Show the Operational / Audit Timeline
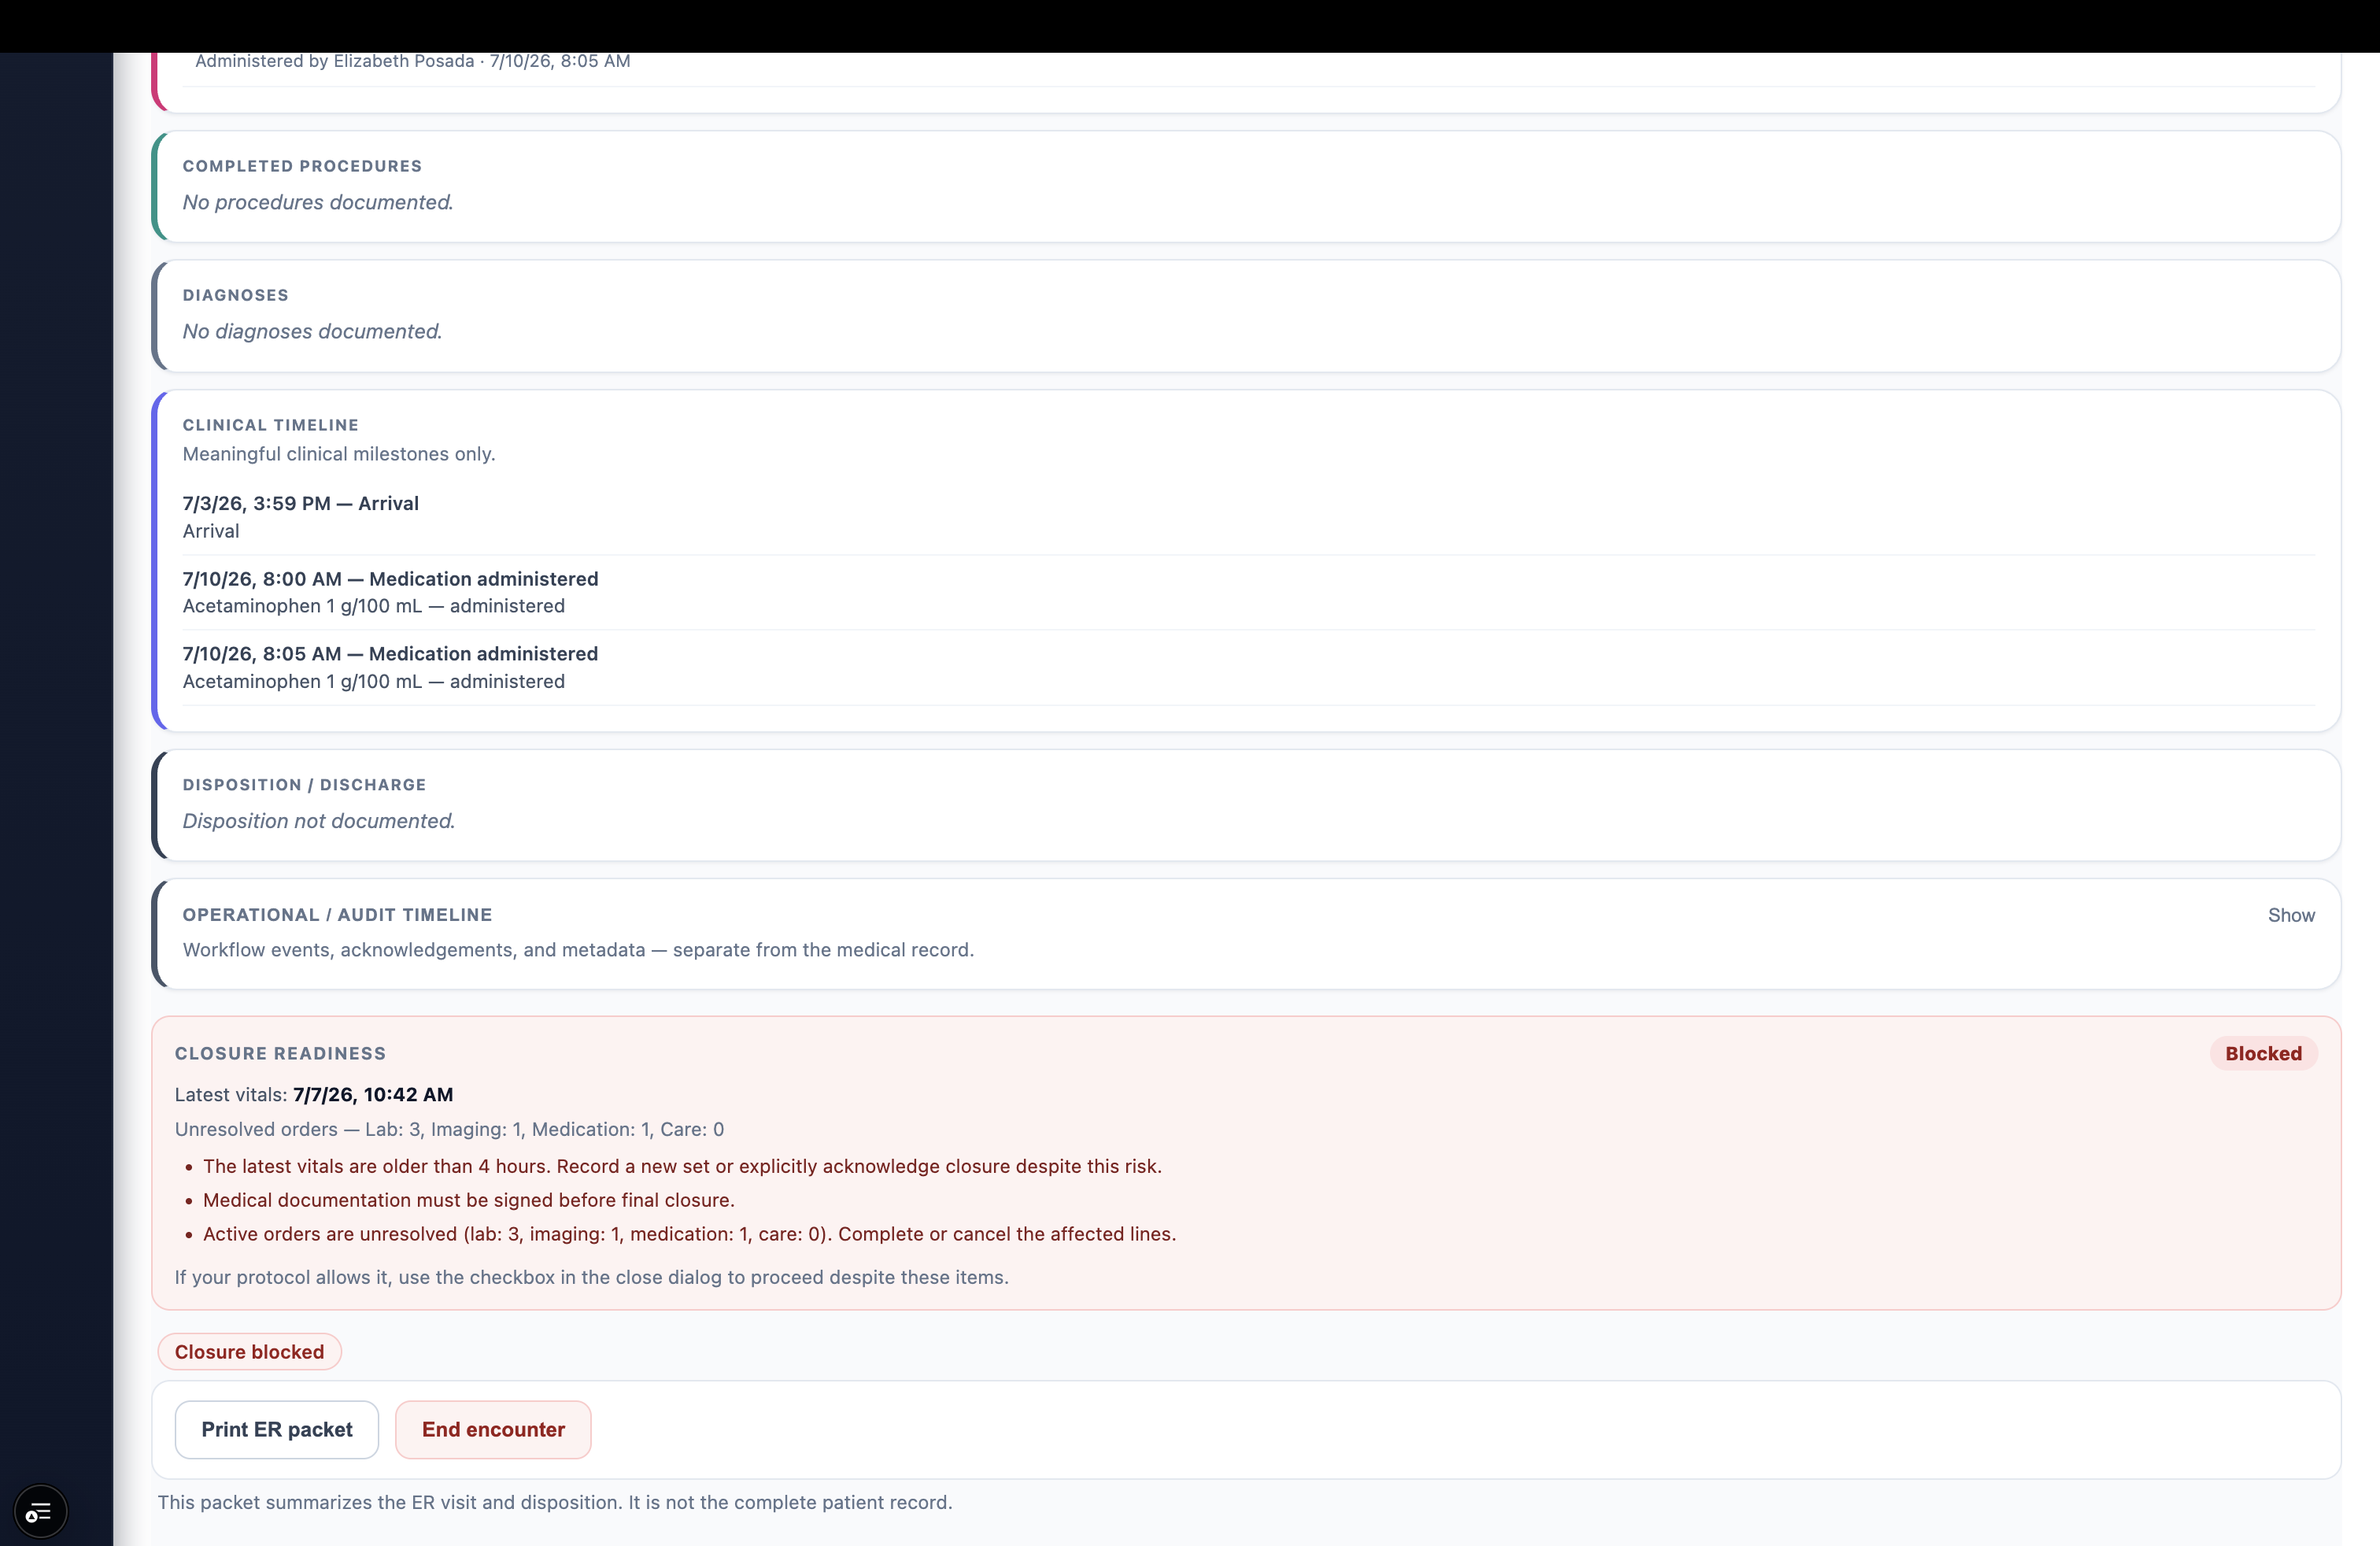The width and height of the screenshot is (2380, 1546). point(2290,915)
